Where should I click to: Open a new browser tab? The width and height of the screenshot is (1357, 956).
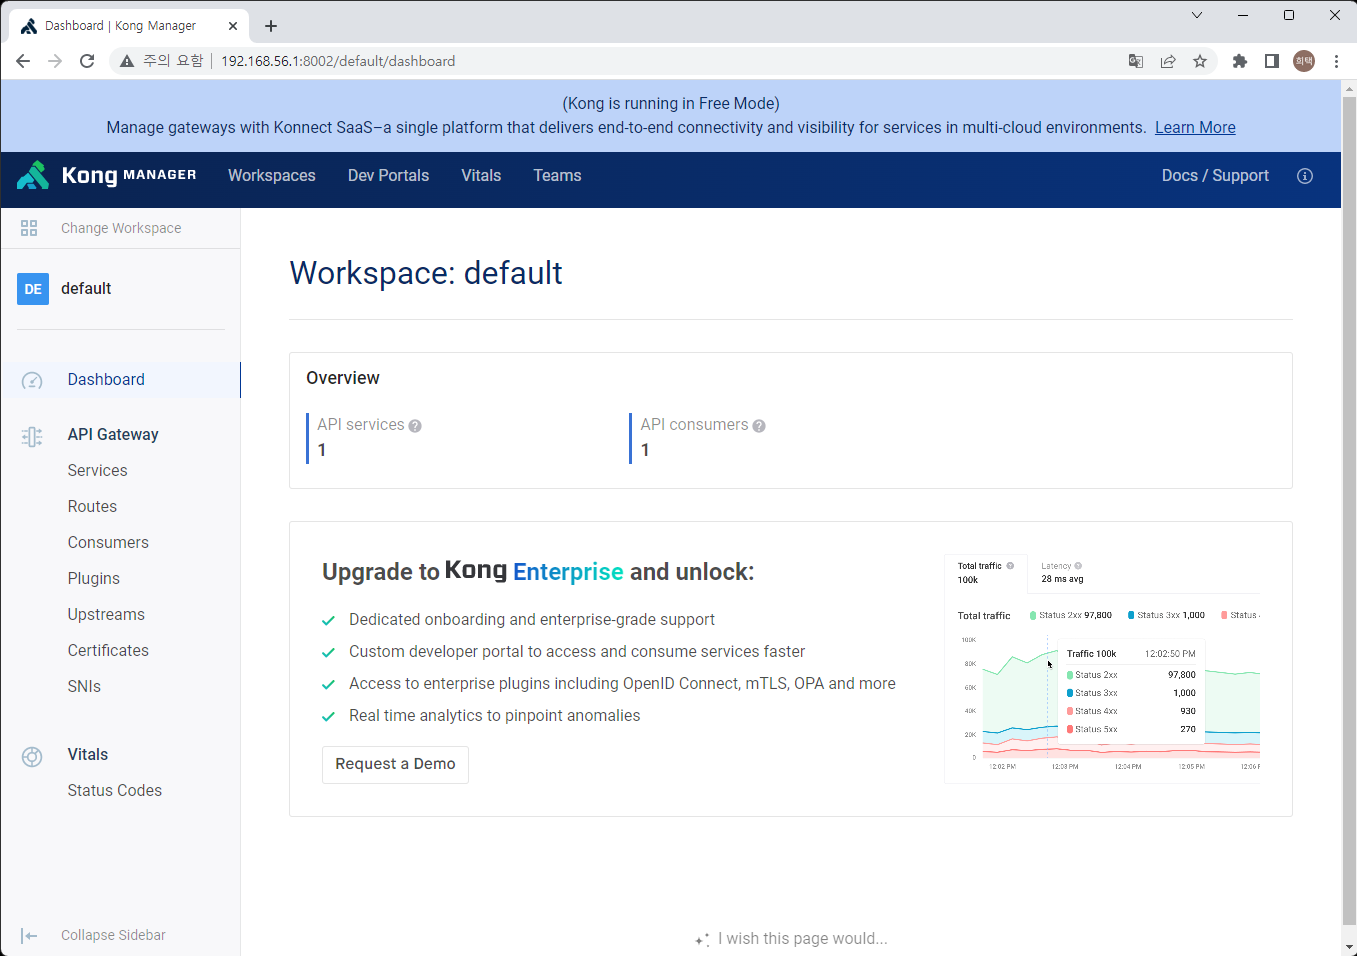271,26
